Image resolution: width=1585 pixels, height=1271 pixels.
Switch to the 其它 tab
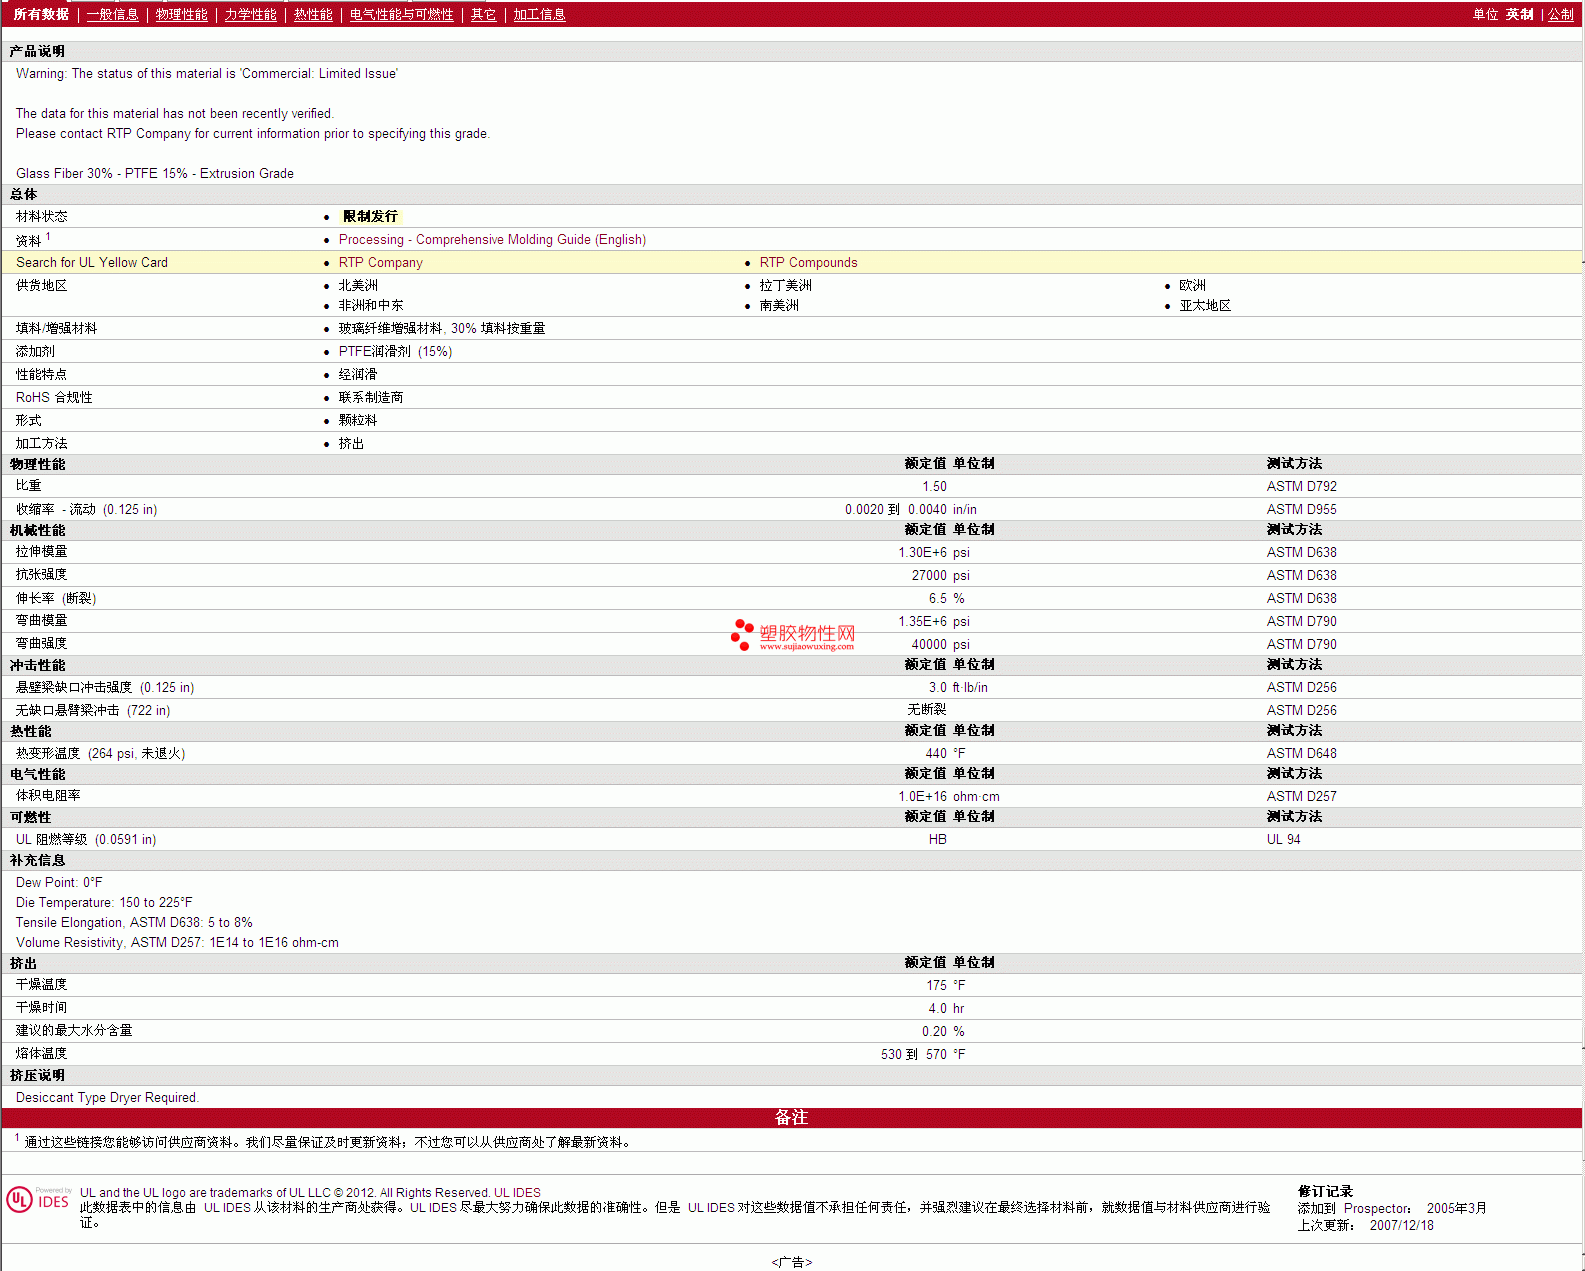coord(484,14)
